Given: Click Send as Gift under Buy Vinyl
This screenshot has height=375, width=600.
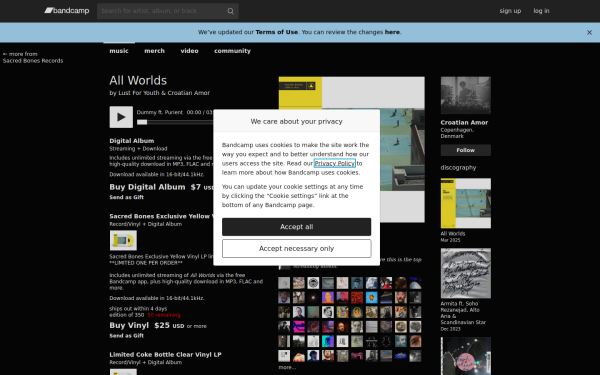Looking at the screenshot, I should (127, 336).
